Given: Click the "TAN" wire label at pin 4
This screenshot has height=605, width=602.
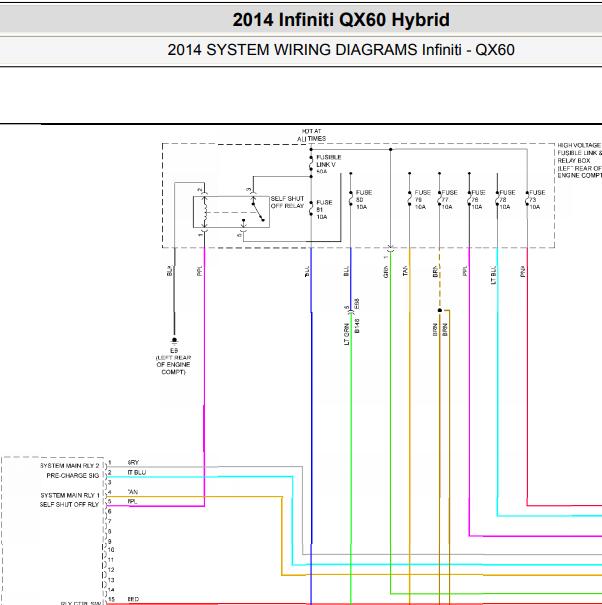Looking at the screenshot, I should (x=132, y=492).
